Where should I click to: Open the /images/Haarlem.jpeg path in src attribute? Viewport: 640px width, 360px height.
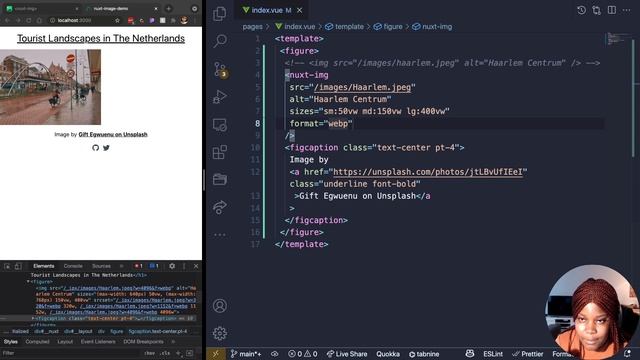coord(362,87)
